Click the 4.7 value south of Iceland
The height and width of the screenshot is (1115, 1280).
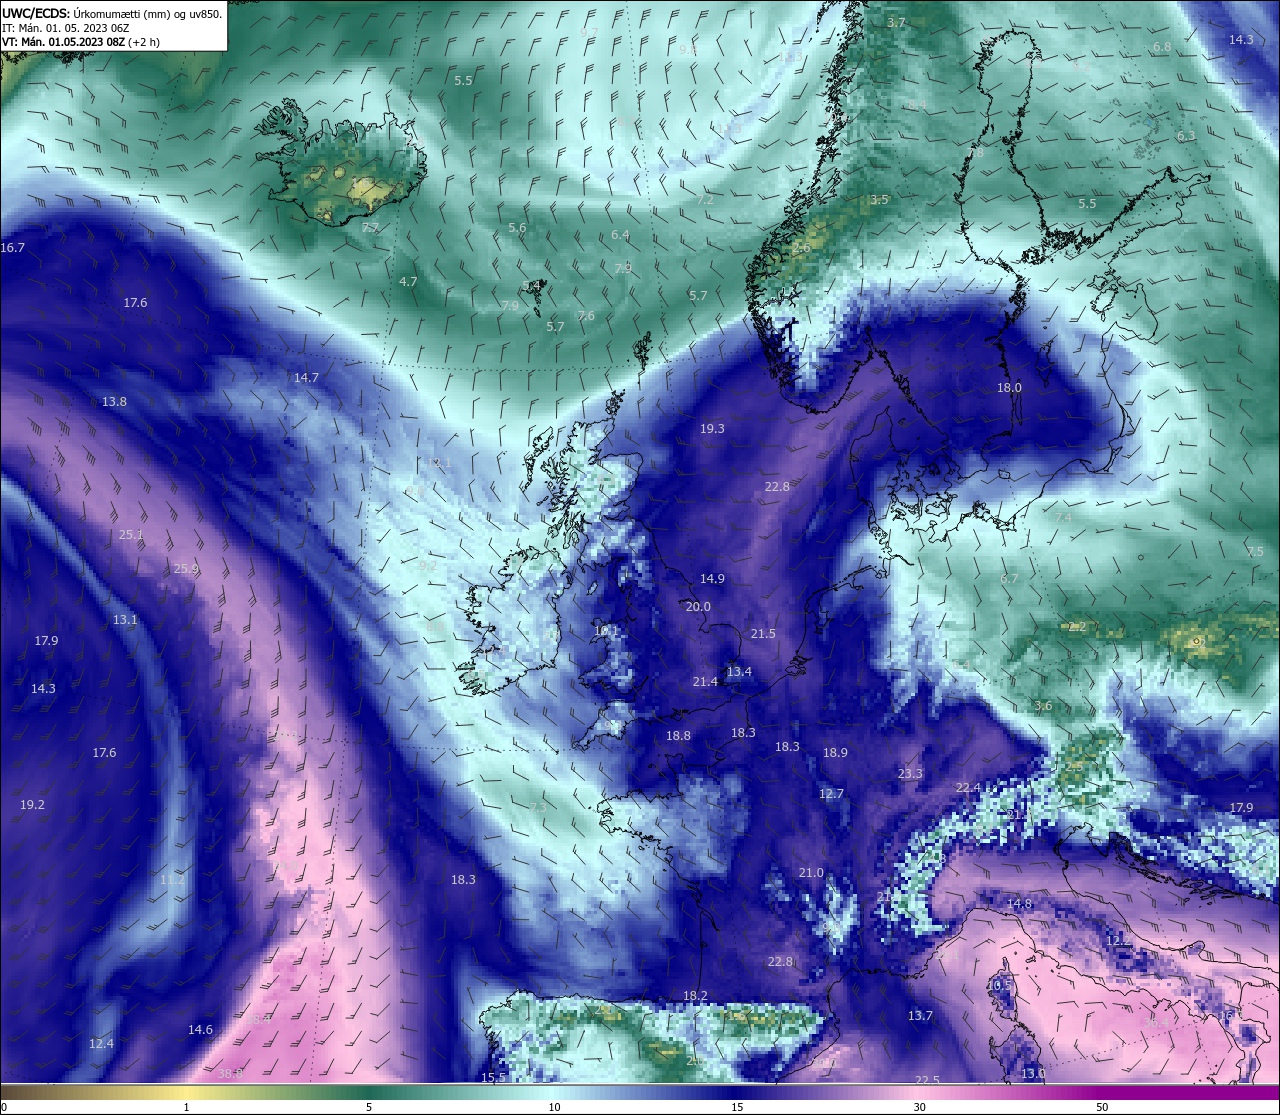408,282
